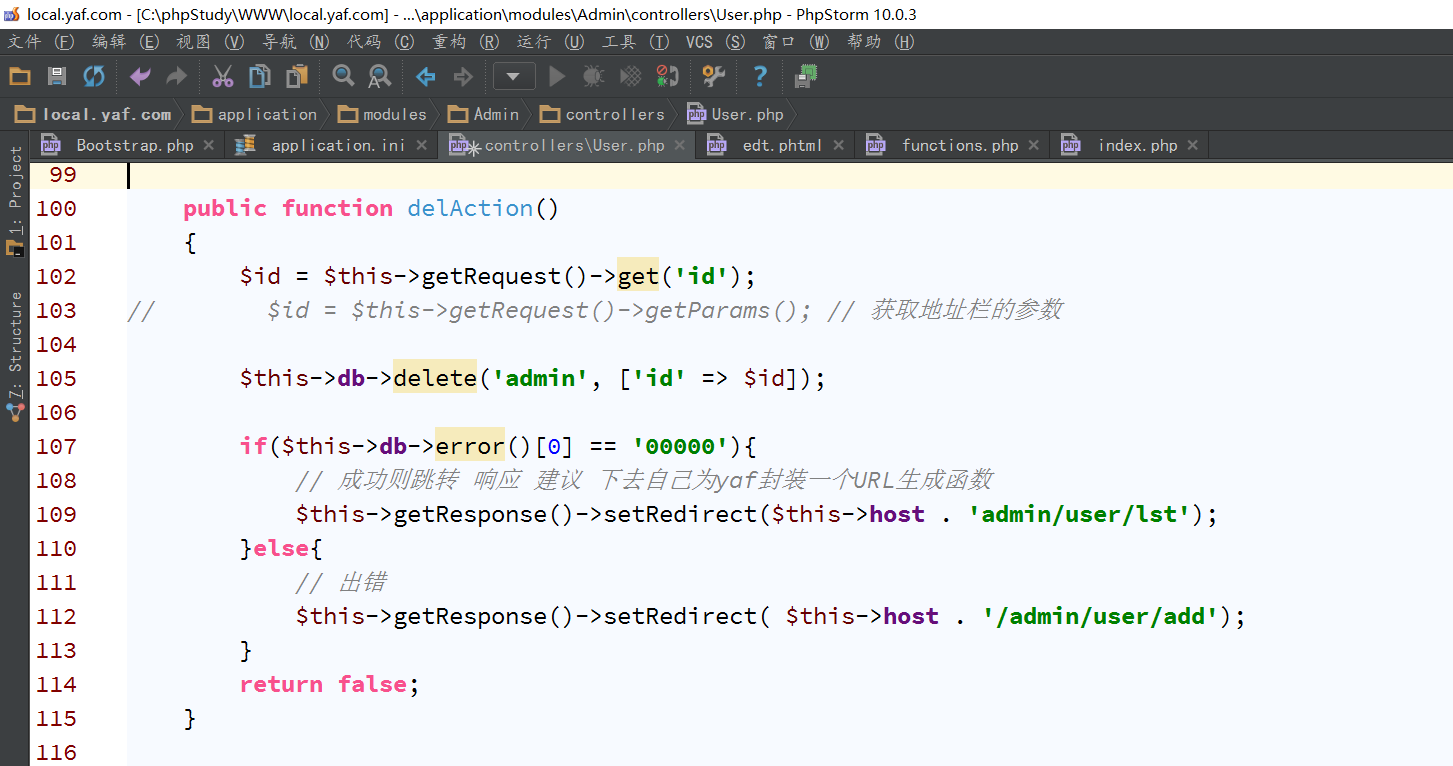This screenshot has height=766, width=1453.
Task: Click the Find magnifier icon
Action: click(x=343, y=76)
